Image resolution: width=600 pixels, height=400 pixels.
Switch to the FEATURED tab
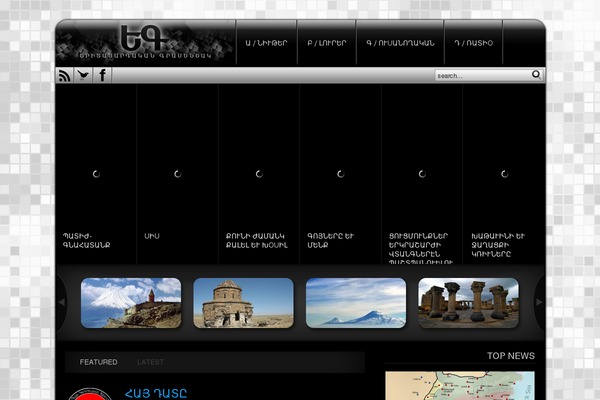(x=98, y=362)
